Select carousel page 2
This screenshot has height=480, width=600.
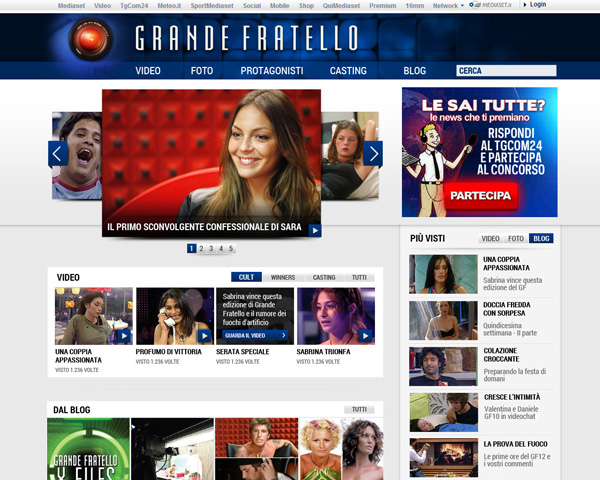tap(201, 248)
